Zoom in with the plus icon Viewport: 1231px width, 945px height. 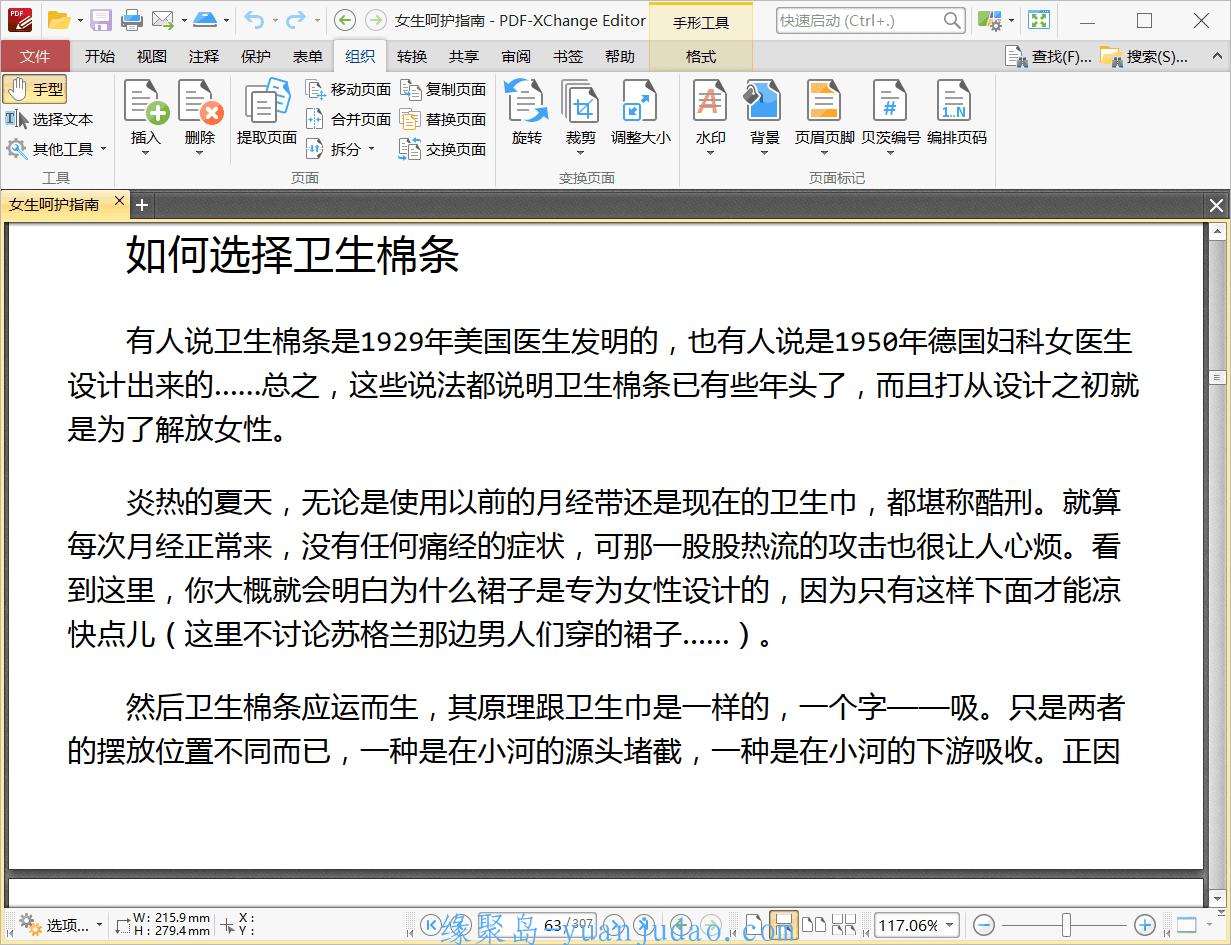coord(1145,925)
